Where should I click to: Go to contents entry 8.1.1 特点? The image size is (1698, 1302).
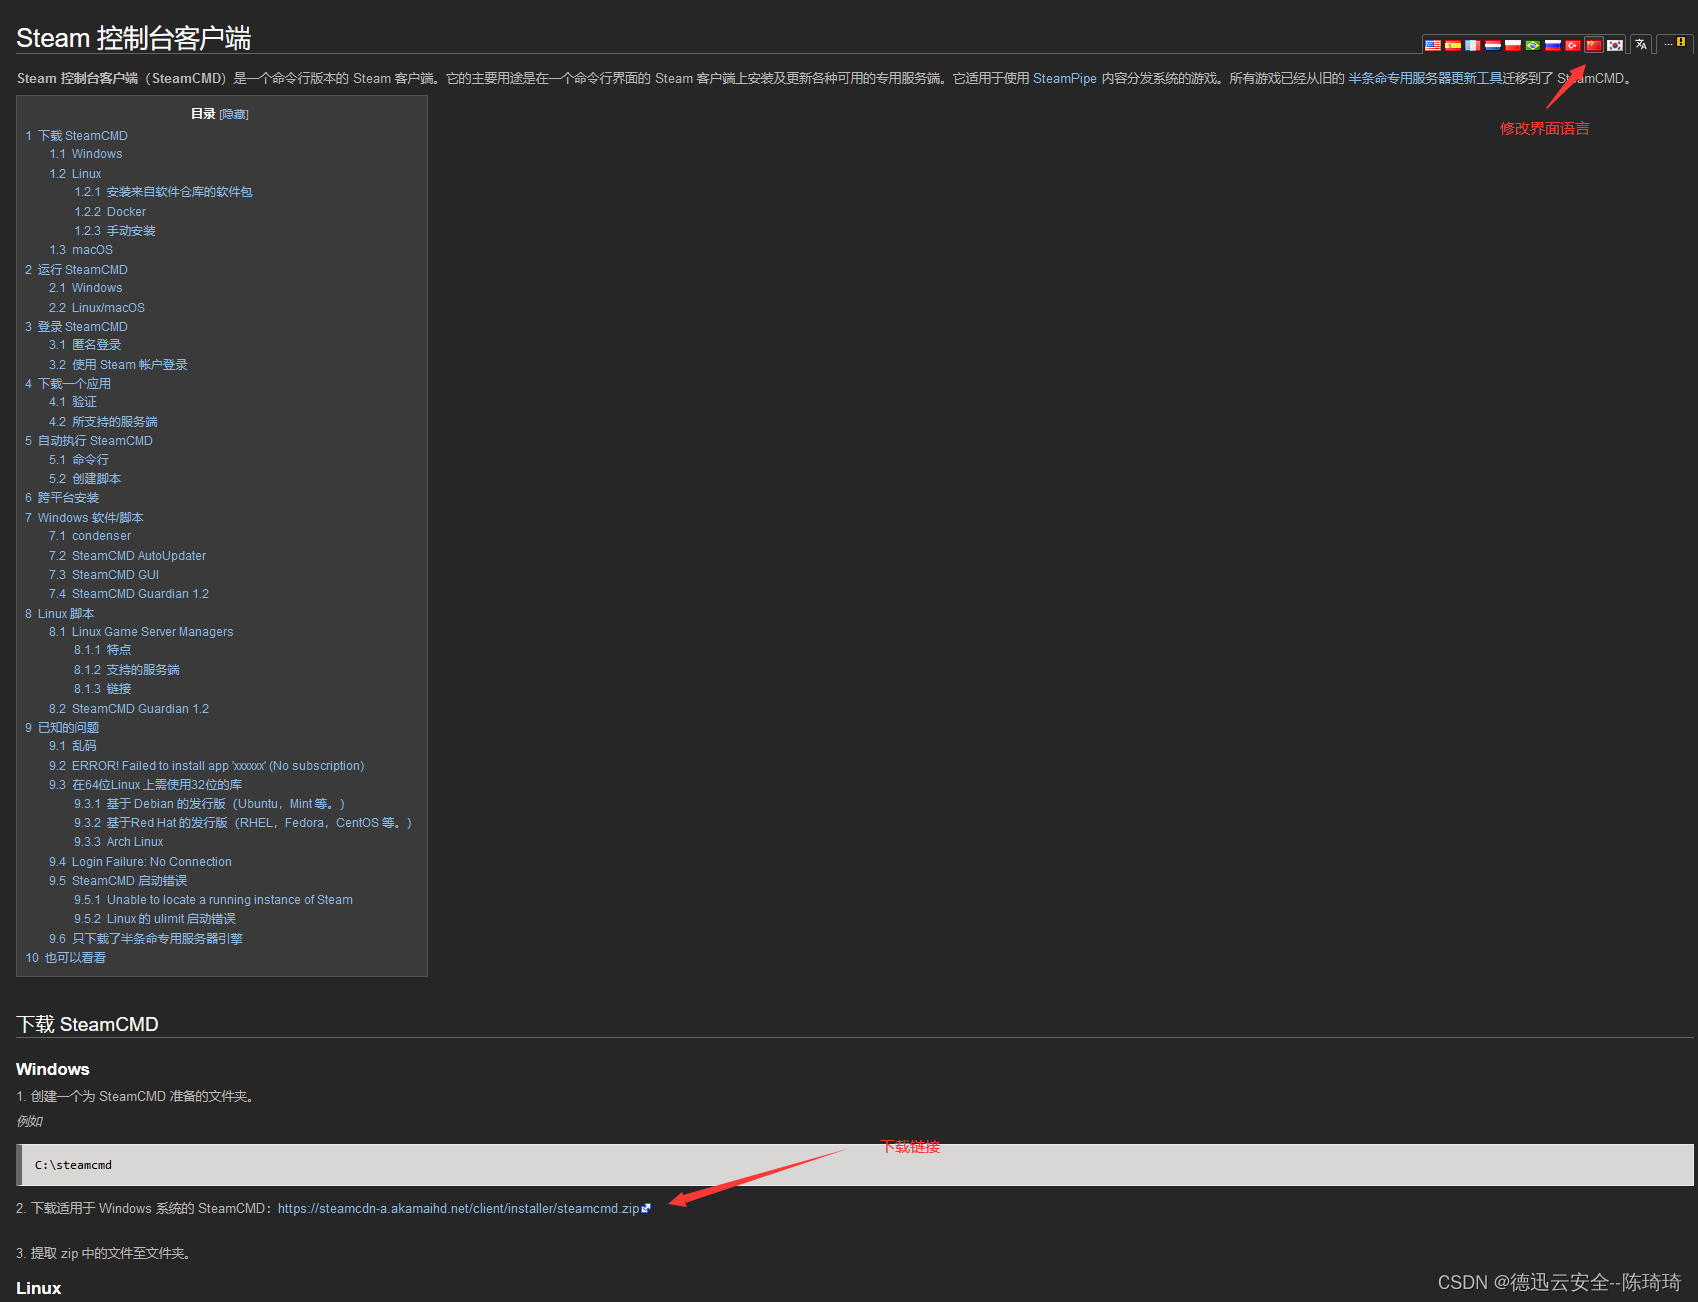[x=103, y=650]
